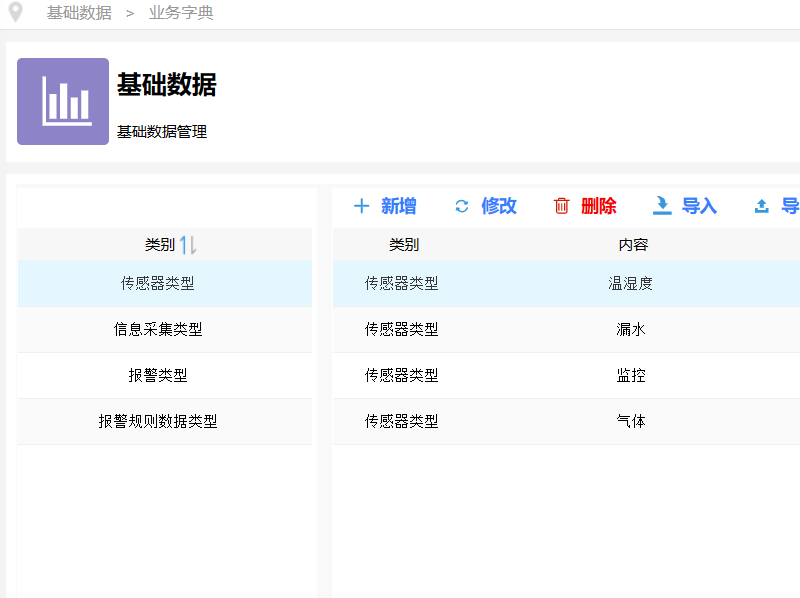Click the 修改 button
This screenshot has height=598, width=800.
(497, 206)
